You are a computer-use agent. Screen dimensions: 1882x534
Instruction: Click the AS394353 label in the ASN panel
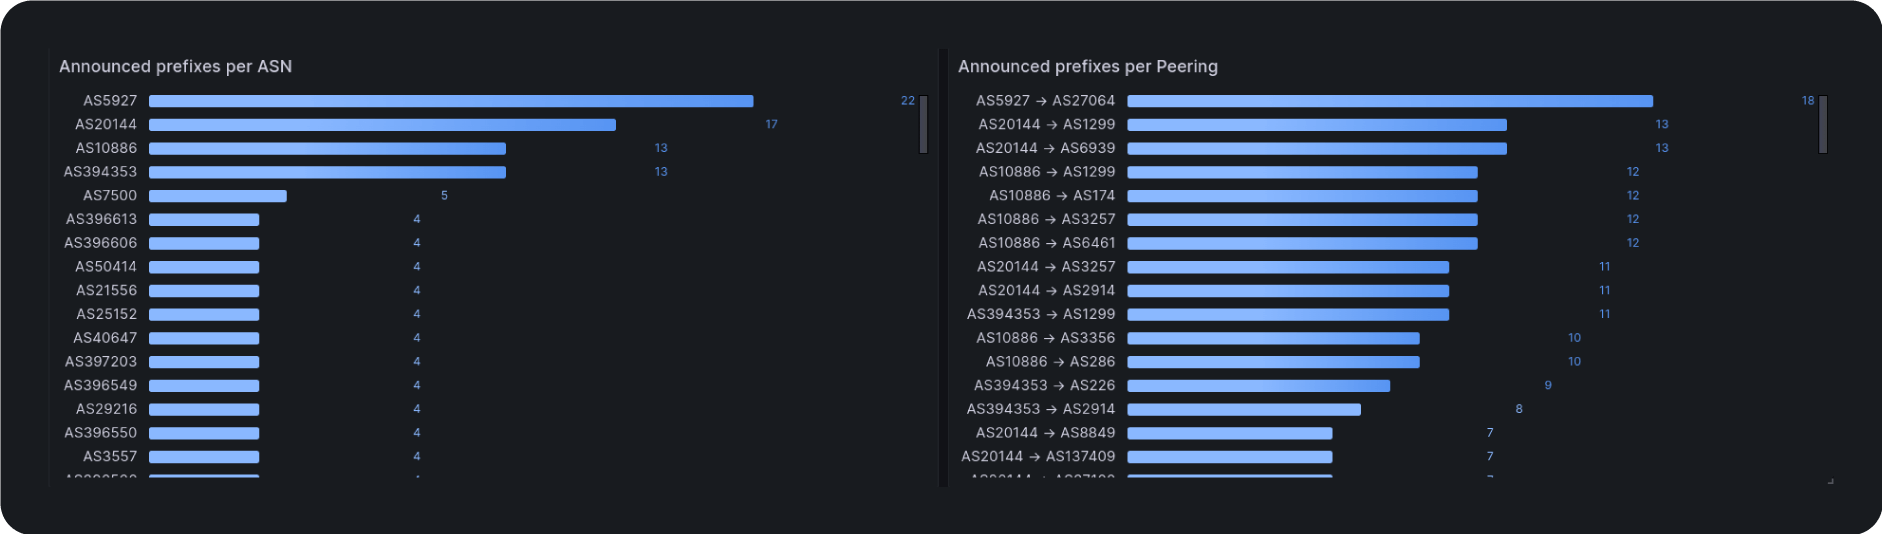[x=100, y=172]
